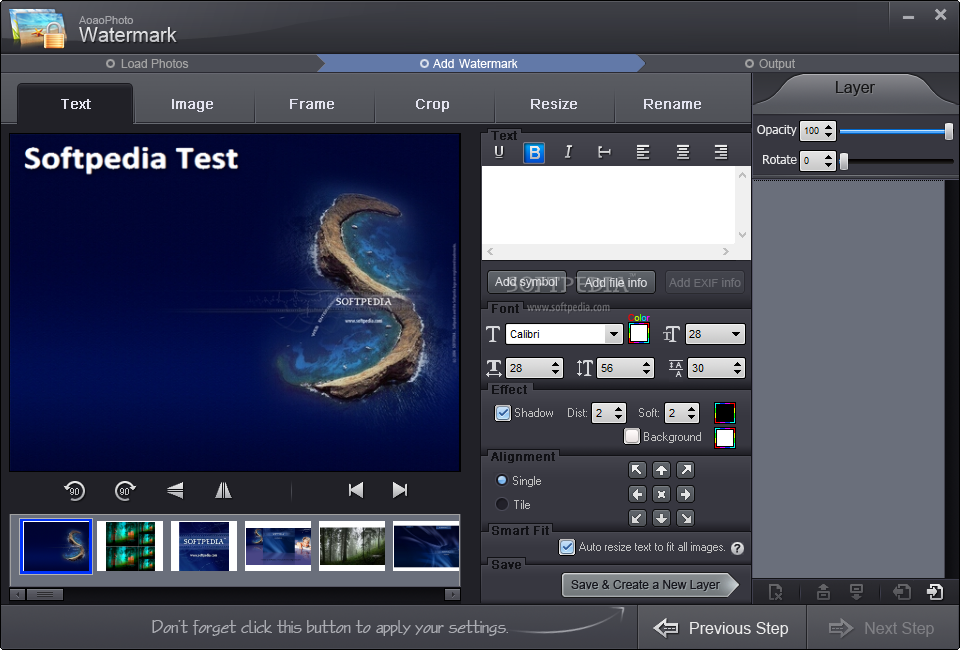This screenshot has width=960, height=650.
Task: Center-align the watermark text
Action: tap(683, 152)
